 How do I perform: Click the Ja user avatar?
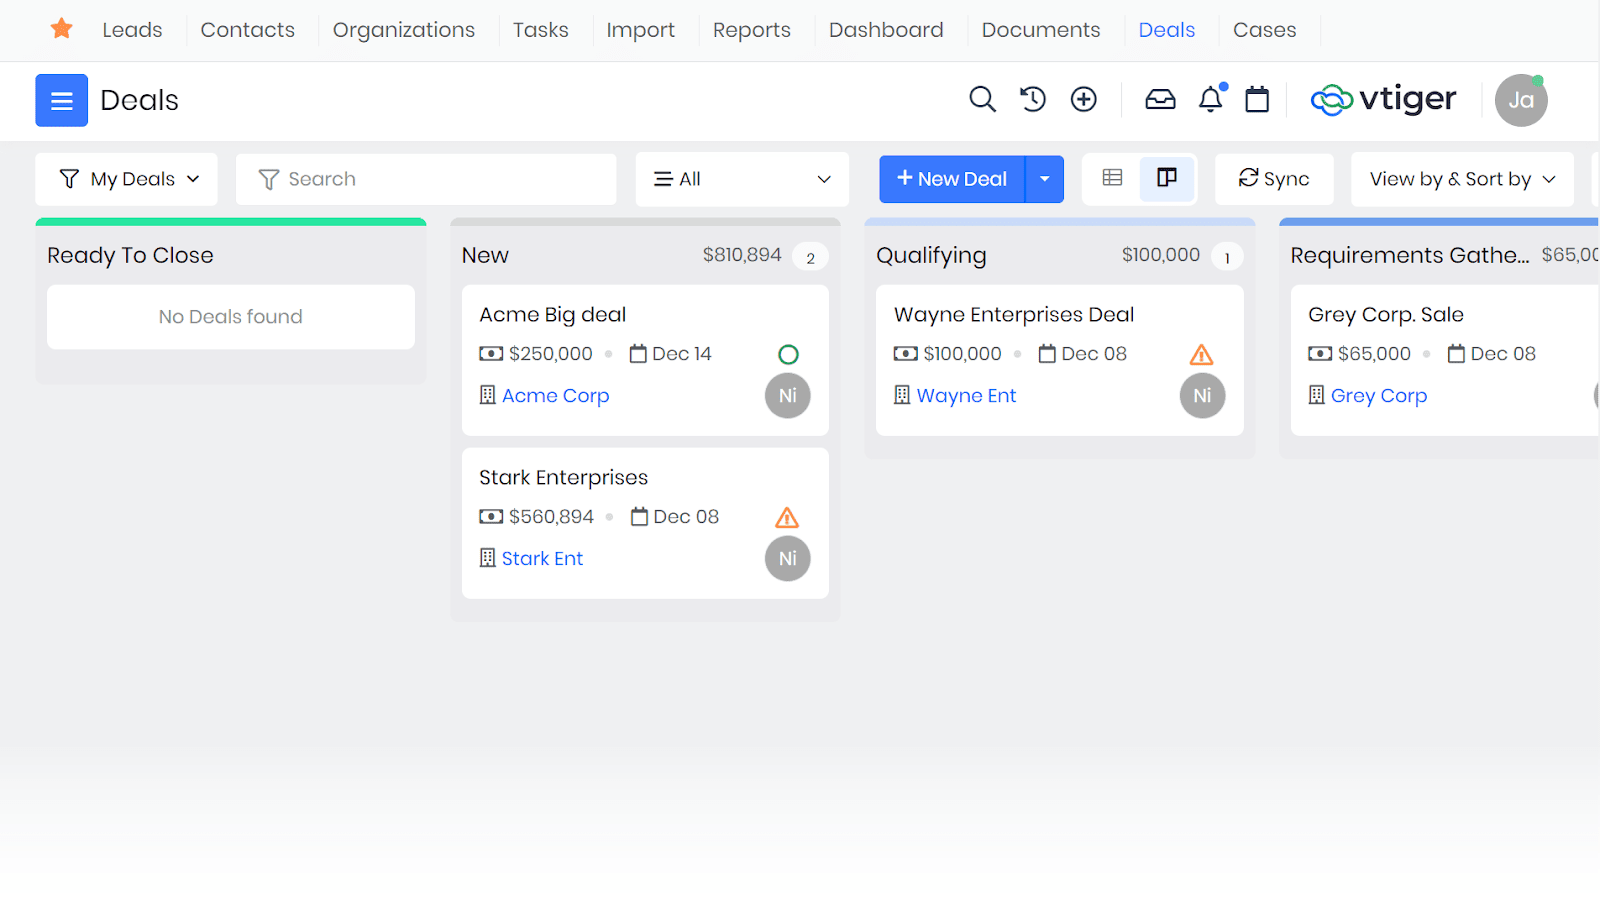(1521, 99)
